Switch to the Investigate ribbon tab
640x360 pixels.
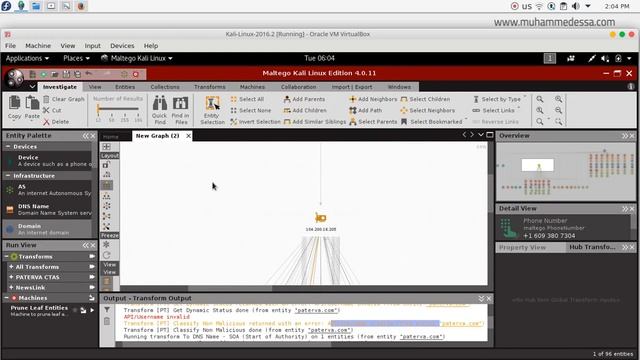[60, 87]
